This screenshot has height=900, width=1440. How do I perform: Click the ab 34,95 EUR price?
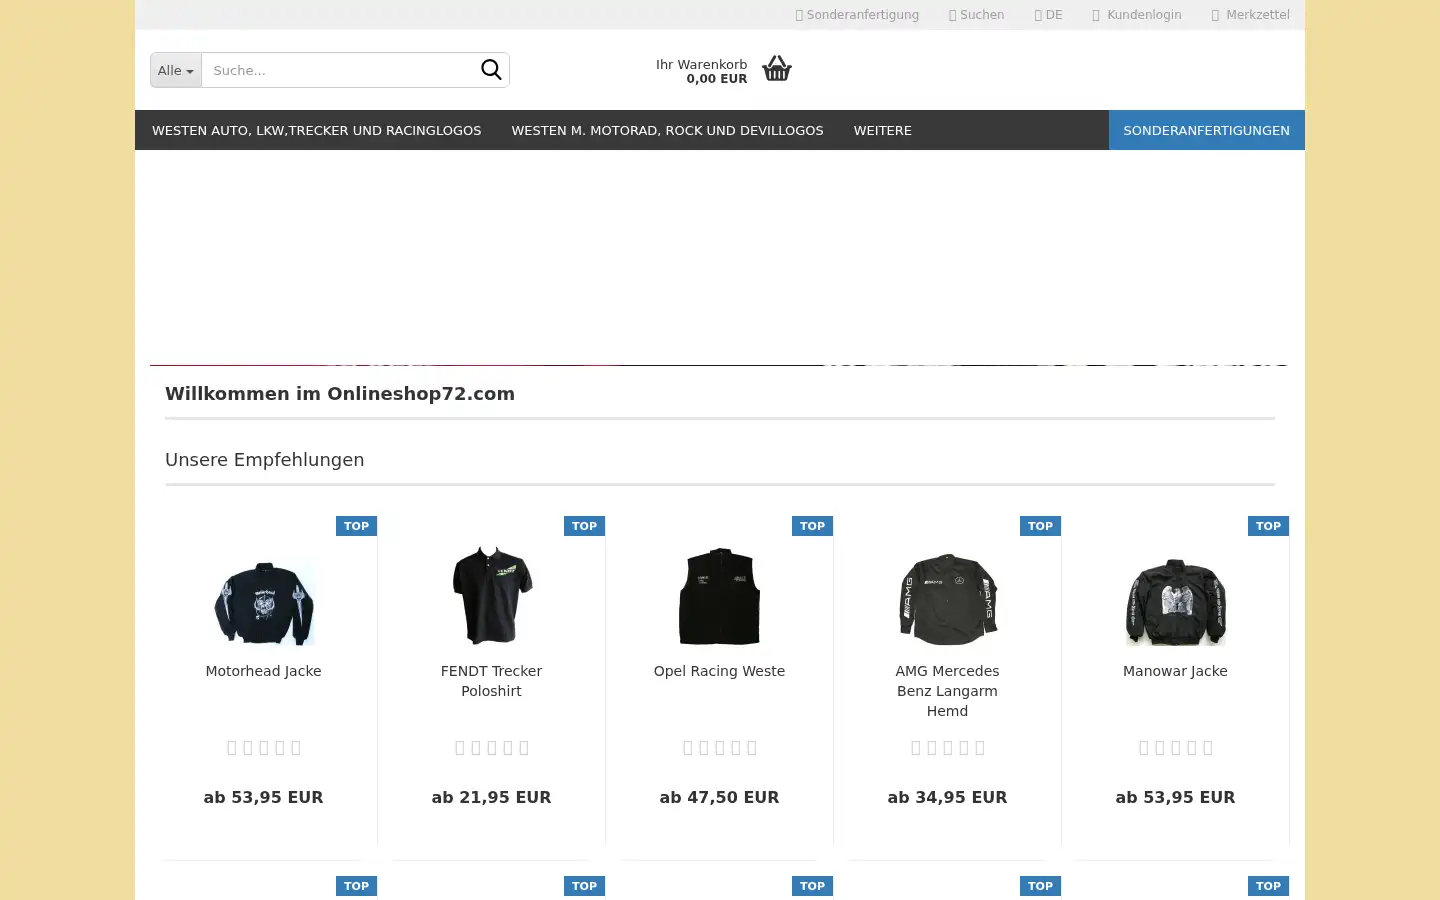pyautogui.click(x=947, y=797)
